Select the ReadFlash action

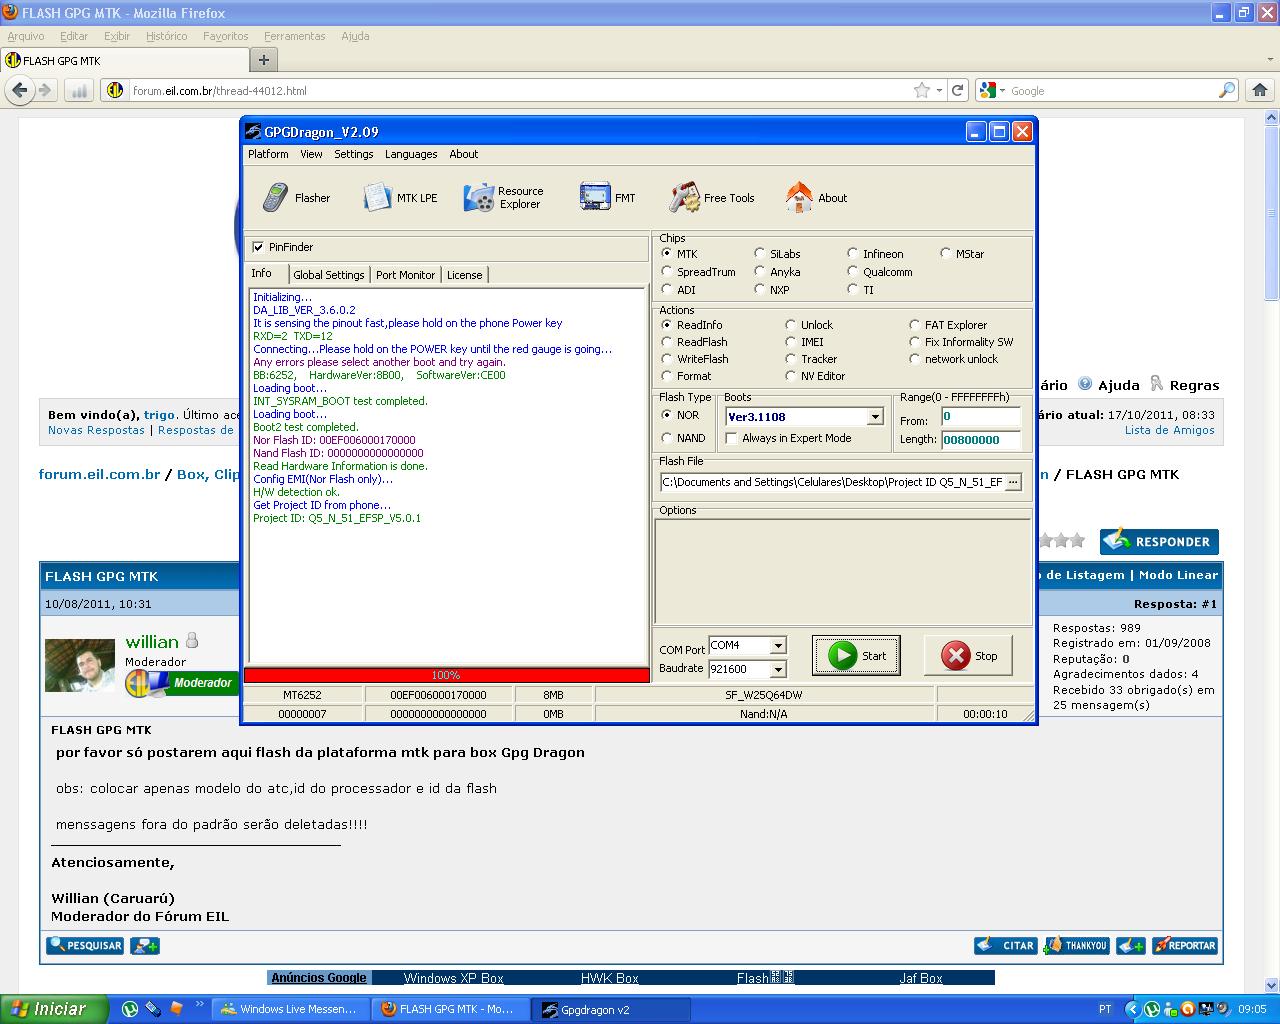pyautogui.click(x=667, y=342)
